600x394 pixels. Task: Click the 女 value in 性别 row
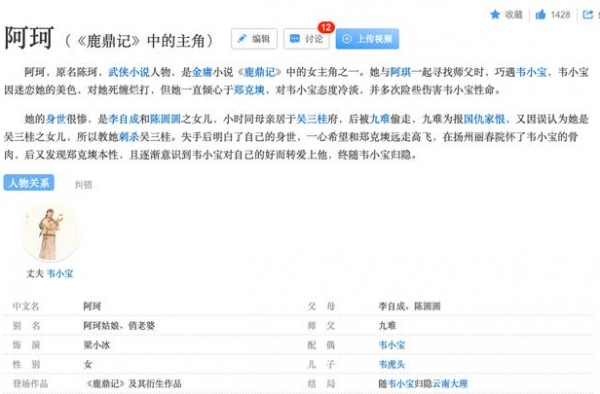click(88, 365)
